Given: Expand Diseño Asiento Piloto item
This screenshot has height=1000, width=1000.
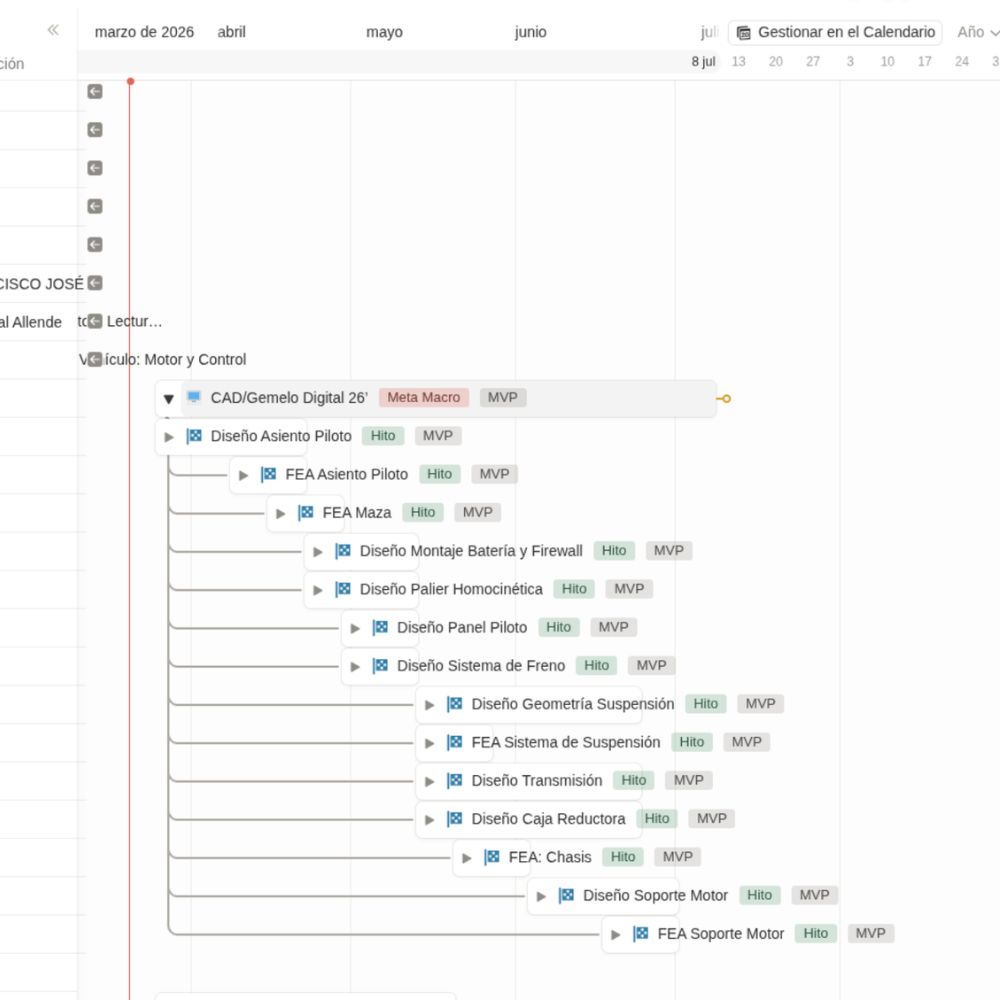Looking at the screenshot, I should tap(169, 436).
